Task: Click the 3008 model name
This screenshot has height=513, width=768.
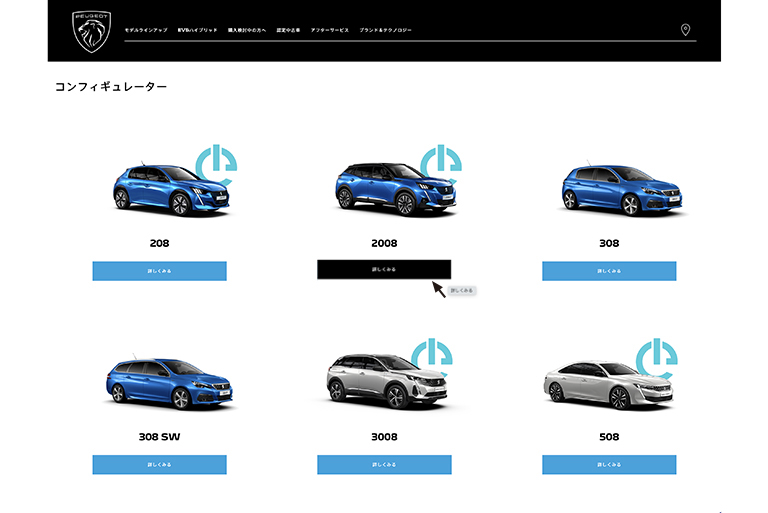Action: (384, 437)
